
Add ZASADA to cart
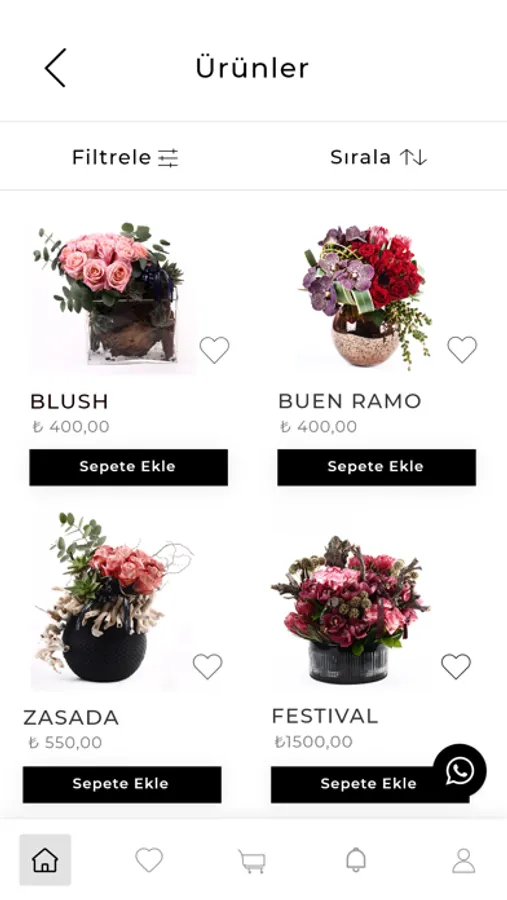[122, 784]
